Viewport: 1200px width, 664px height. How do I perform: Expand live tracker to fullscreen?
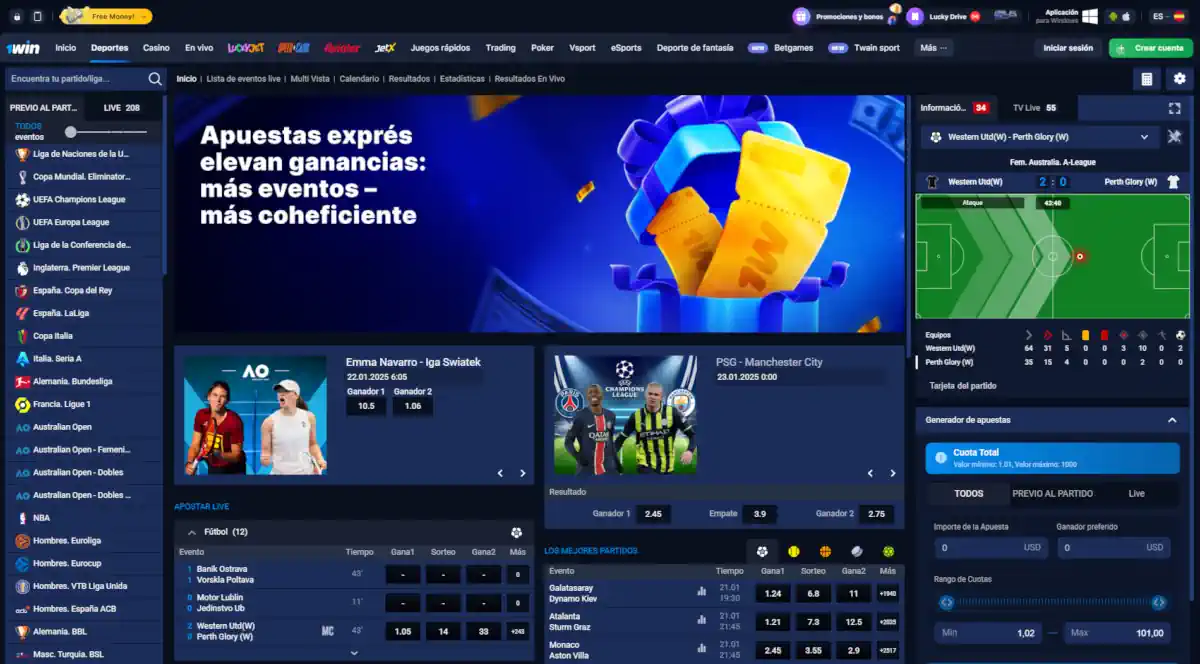1175,108
